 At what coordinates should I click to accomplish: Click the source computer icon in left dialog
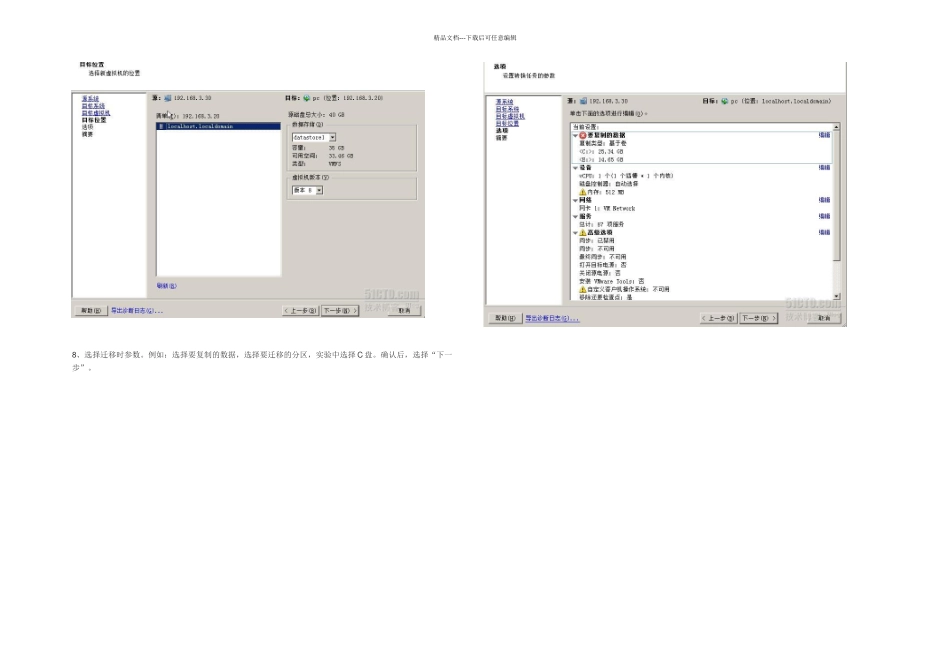click(x=168, y=98)
